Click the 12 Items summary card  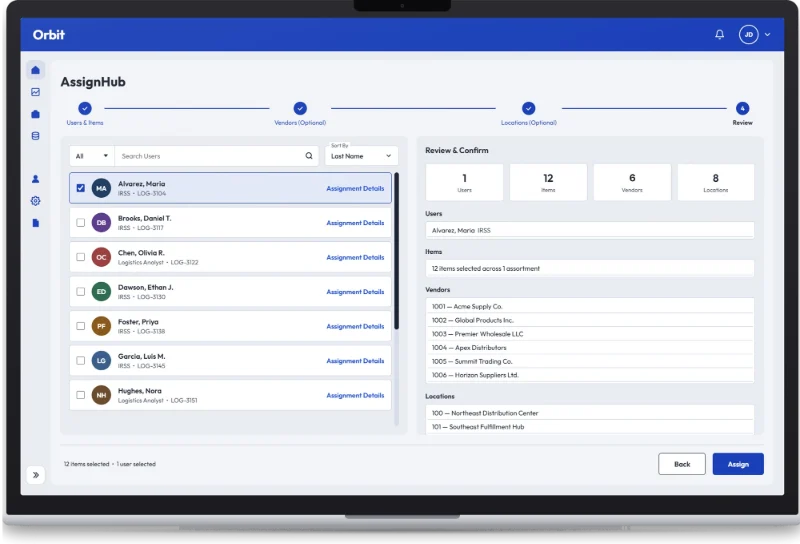point(548,182)
